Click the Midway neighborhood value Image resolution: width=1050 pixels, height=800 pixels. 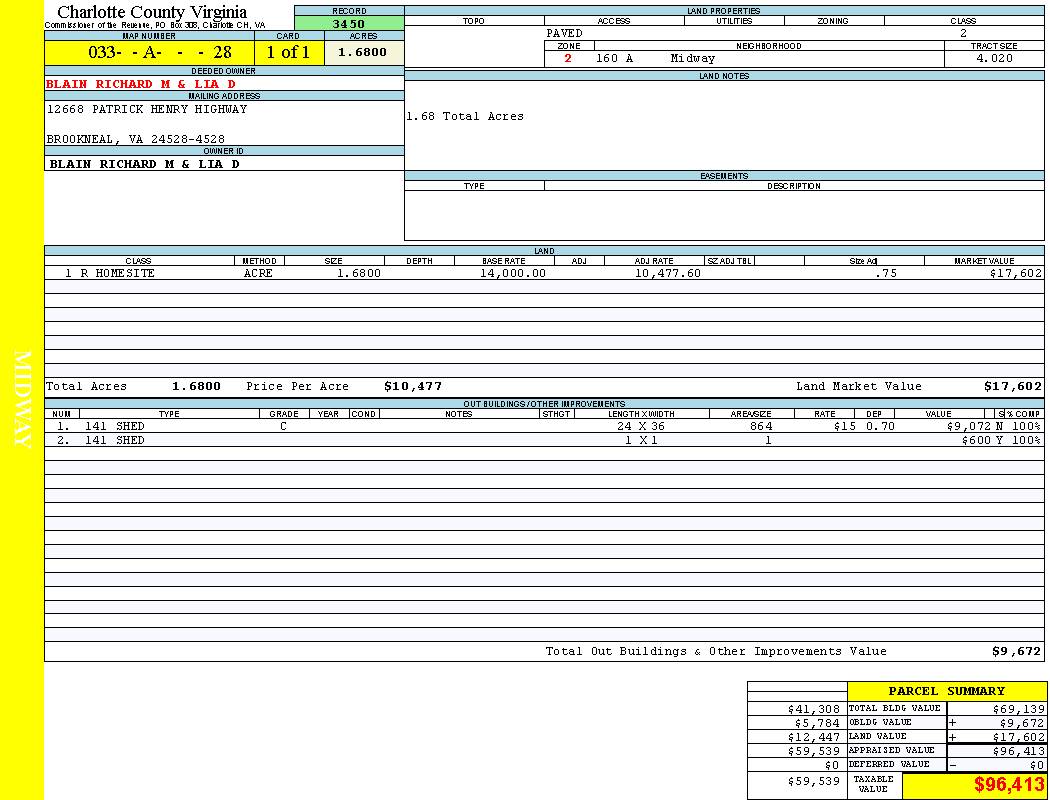(x=693, y=58)
